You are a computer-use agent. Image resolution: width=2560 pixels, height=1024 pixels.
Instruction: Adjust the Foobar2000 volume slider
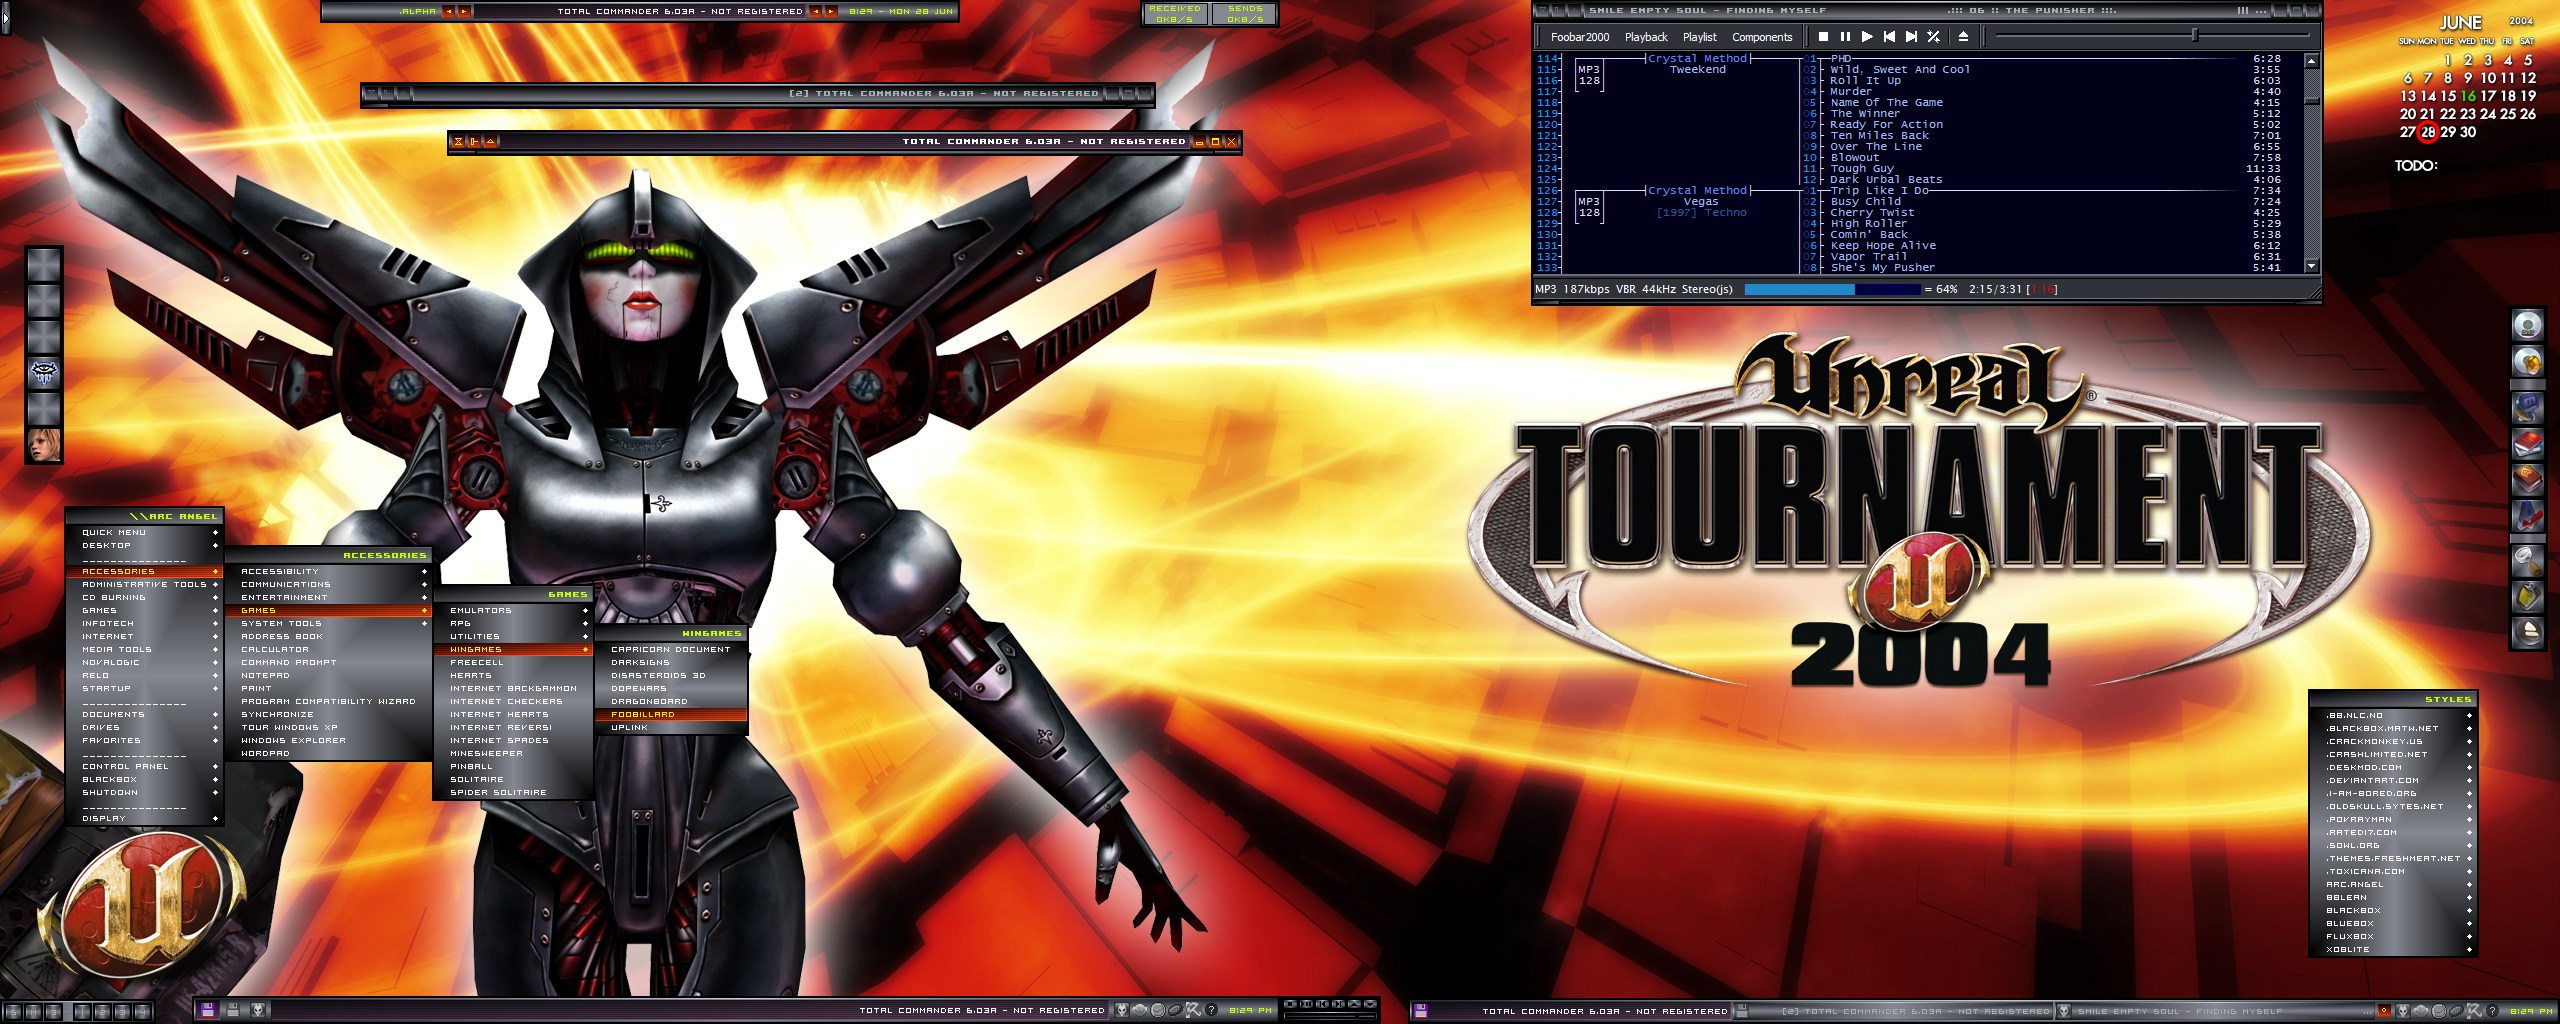pyautogui.click(x=2194, y=35)
